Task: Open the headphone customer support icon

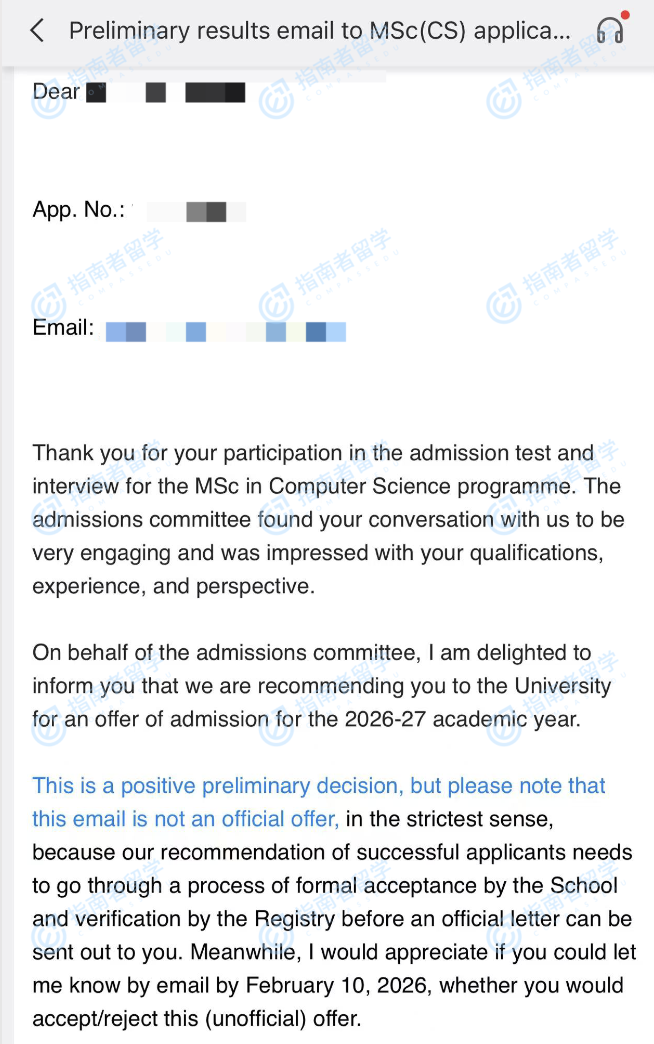Action: [609, 31]
